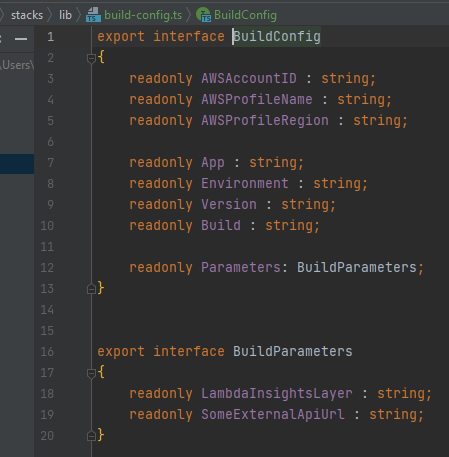Open the lib breadcrumb item
This screenshot has width=449, height=457.
65,15
